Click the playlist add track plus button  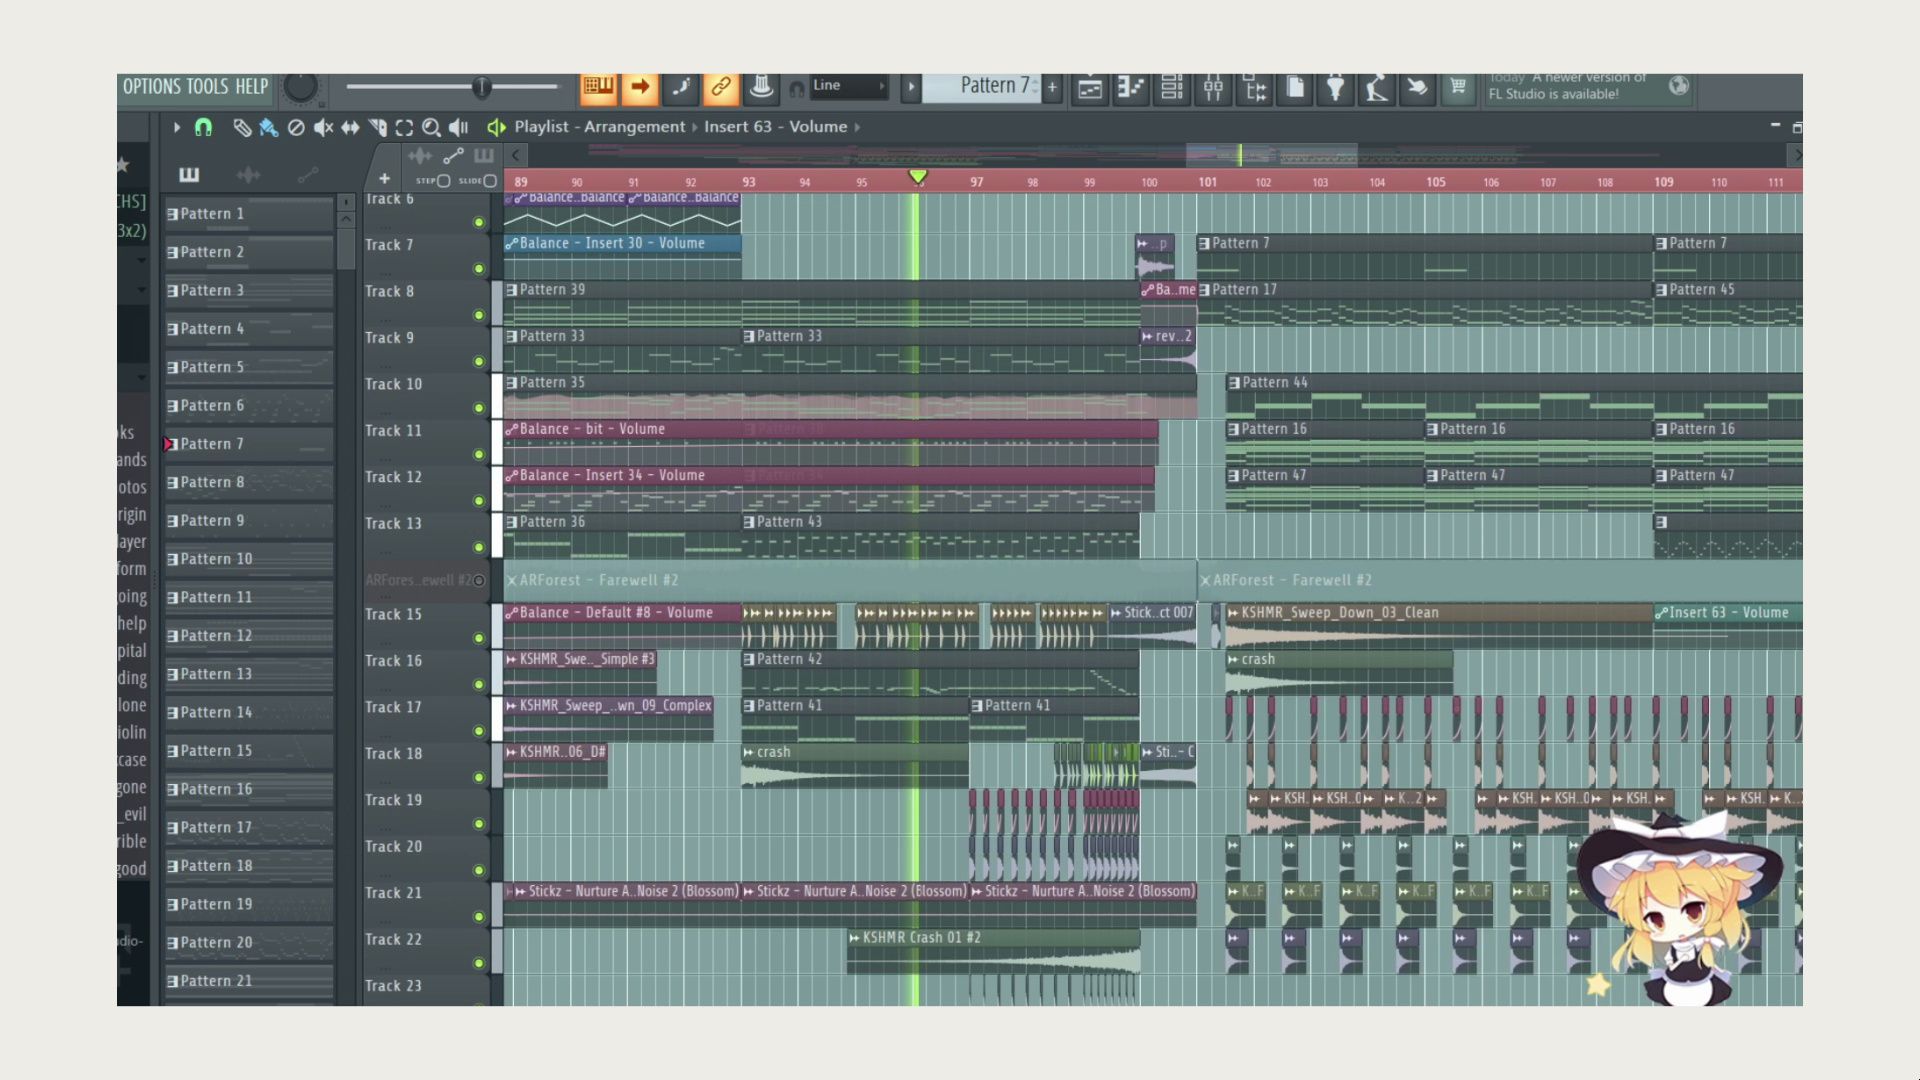click(x=384, y=179)
